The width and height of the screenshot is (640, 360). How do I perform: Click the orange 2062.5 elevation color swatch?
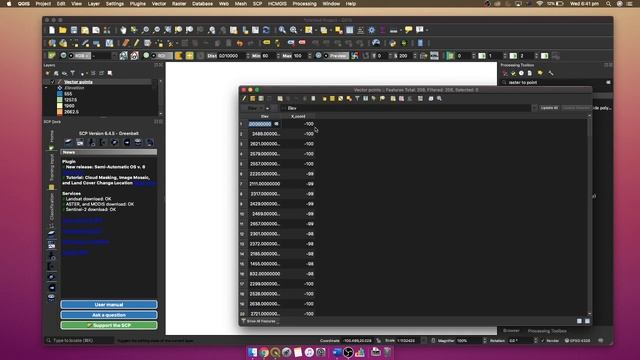60,112
